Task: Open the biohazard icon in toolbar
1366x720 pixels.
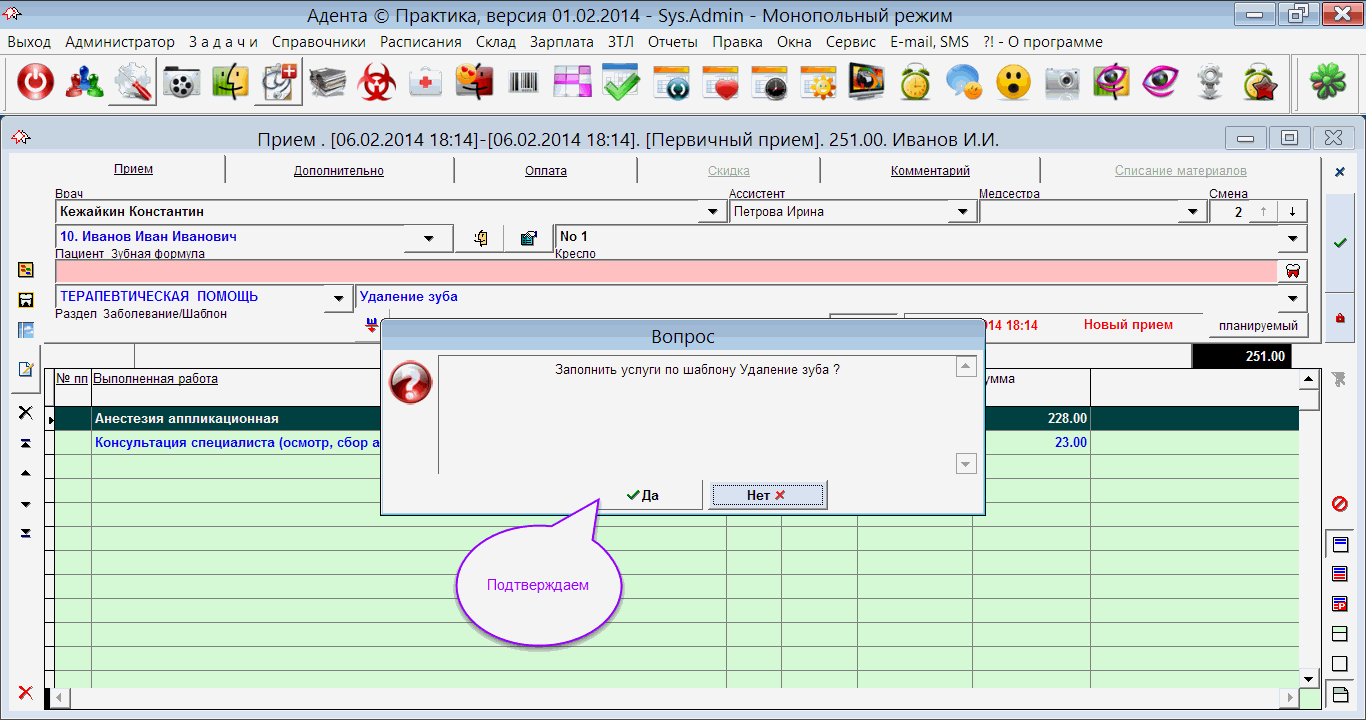Action: point(377,83)
